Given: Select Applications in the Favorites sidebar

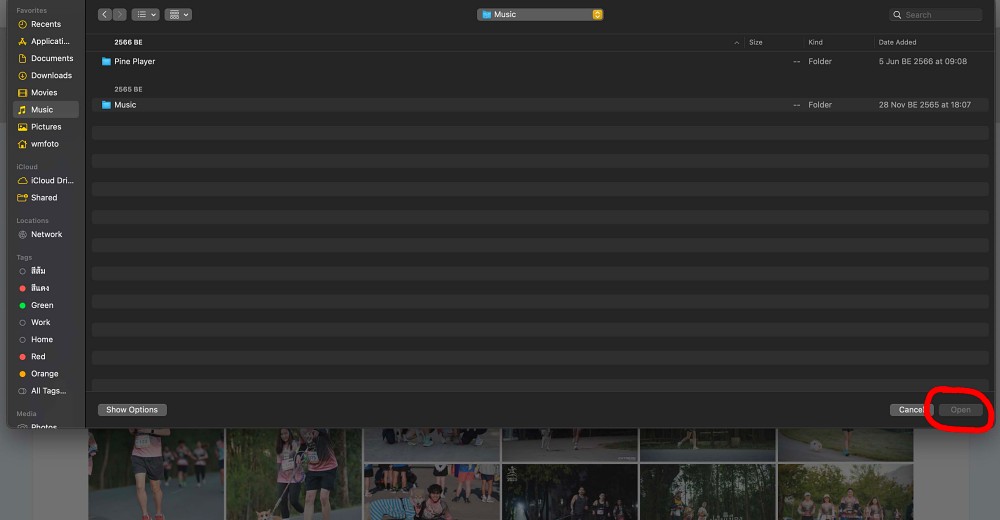Looking at the screenshot, I should (x=49, y=41).
